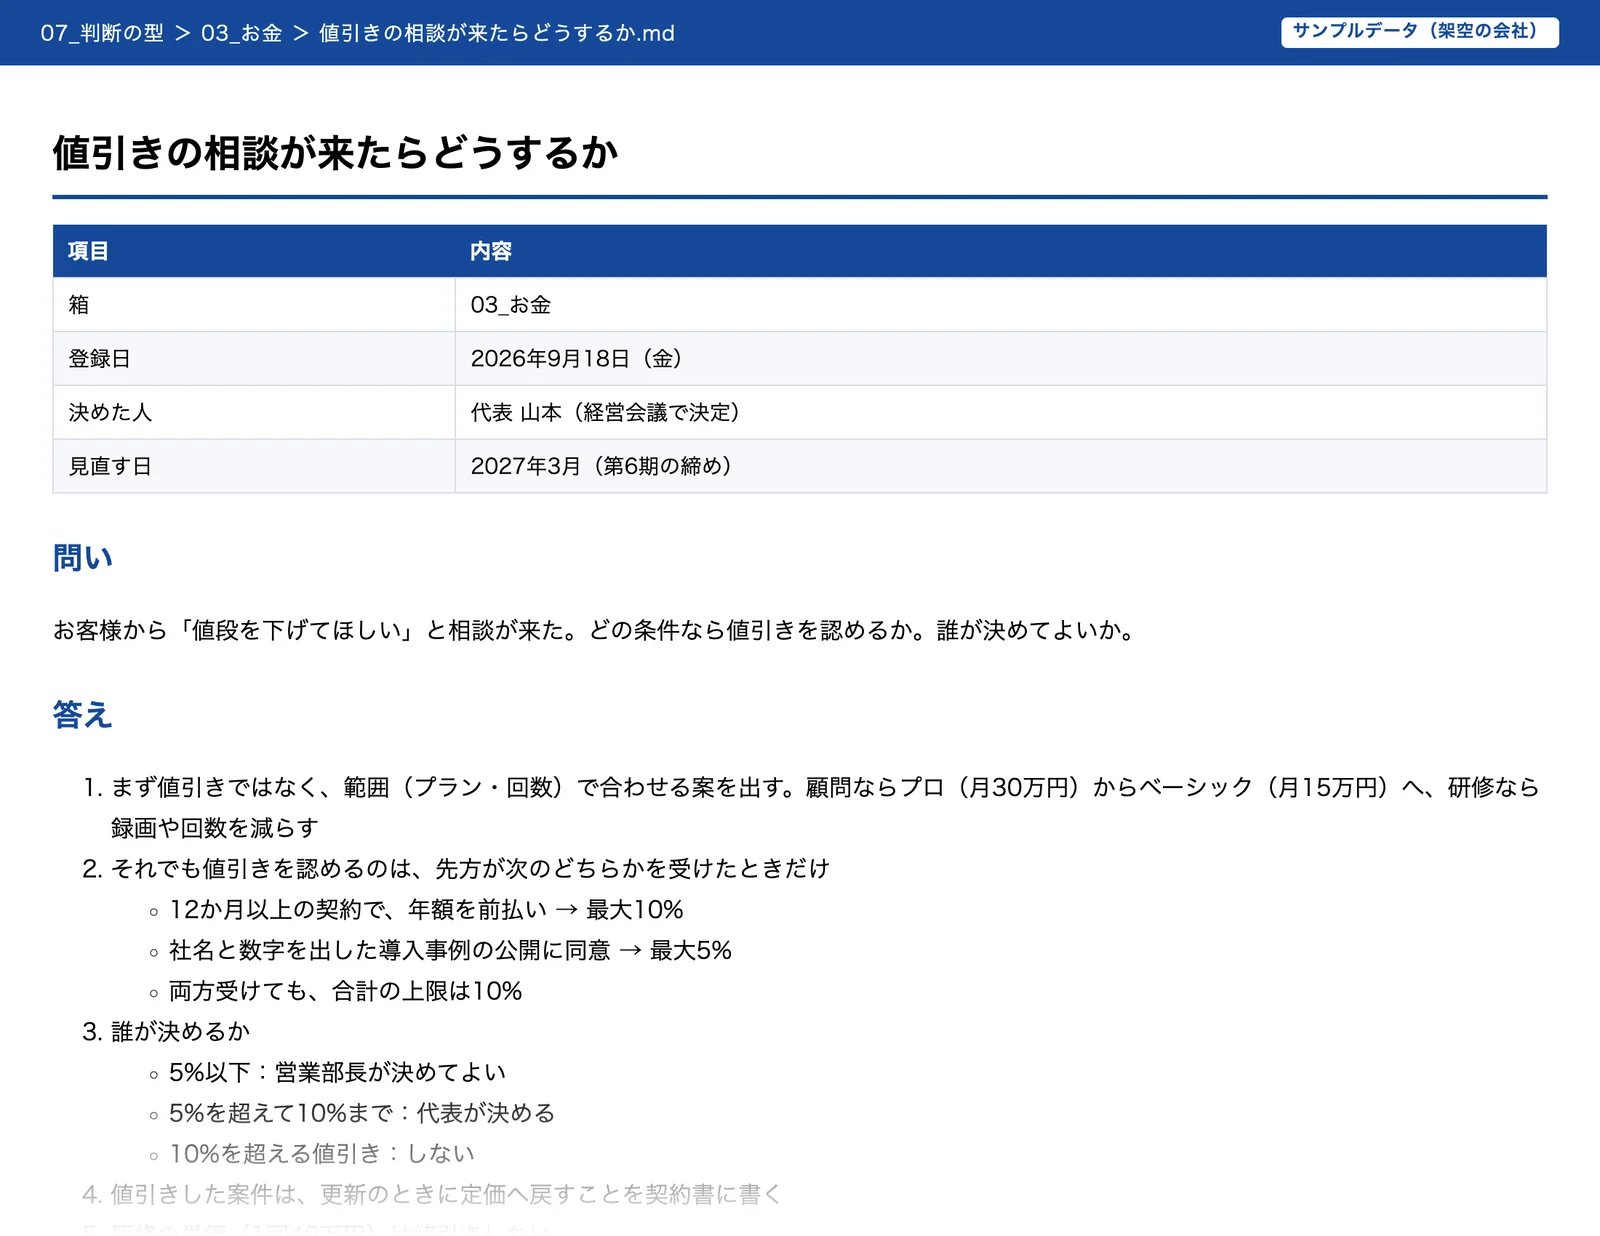Click the value 2027年3月（第6期の締め）
Viewport: 1600px width, 1236px height.
coord(601,467)
